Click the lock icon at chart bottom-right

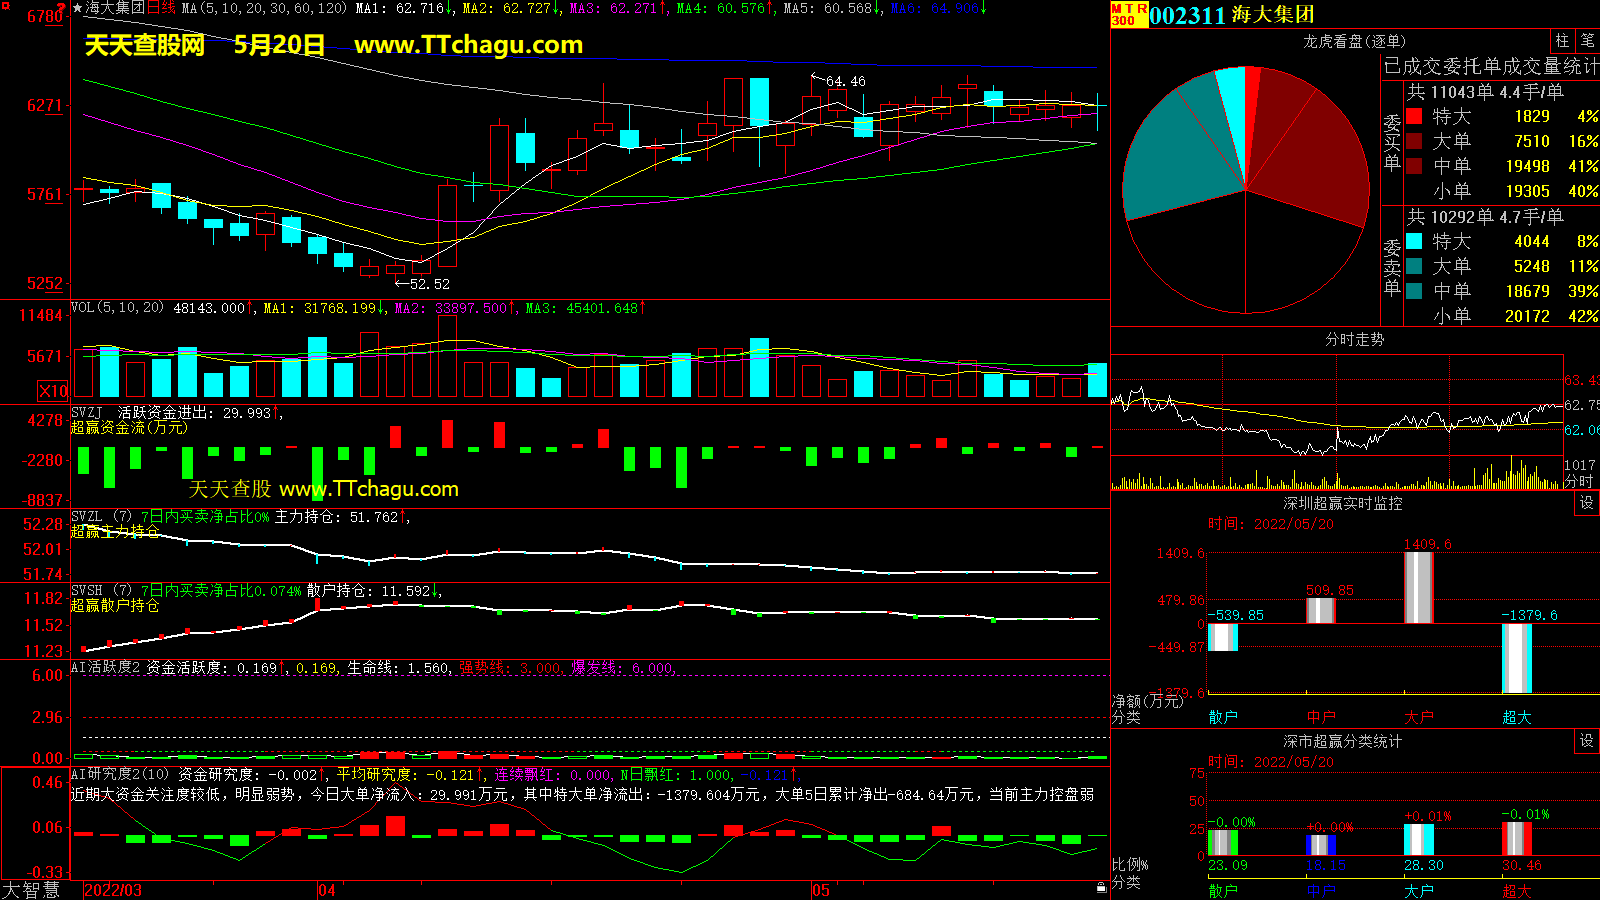click(x=1101, y=887)
